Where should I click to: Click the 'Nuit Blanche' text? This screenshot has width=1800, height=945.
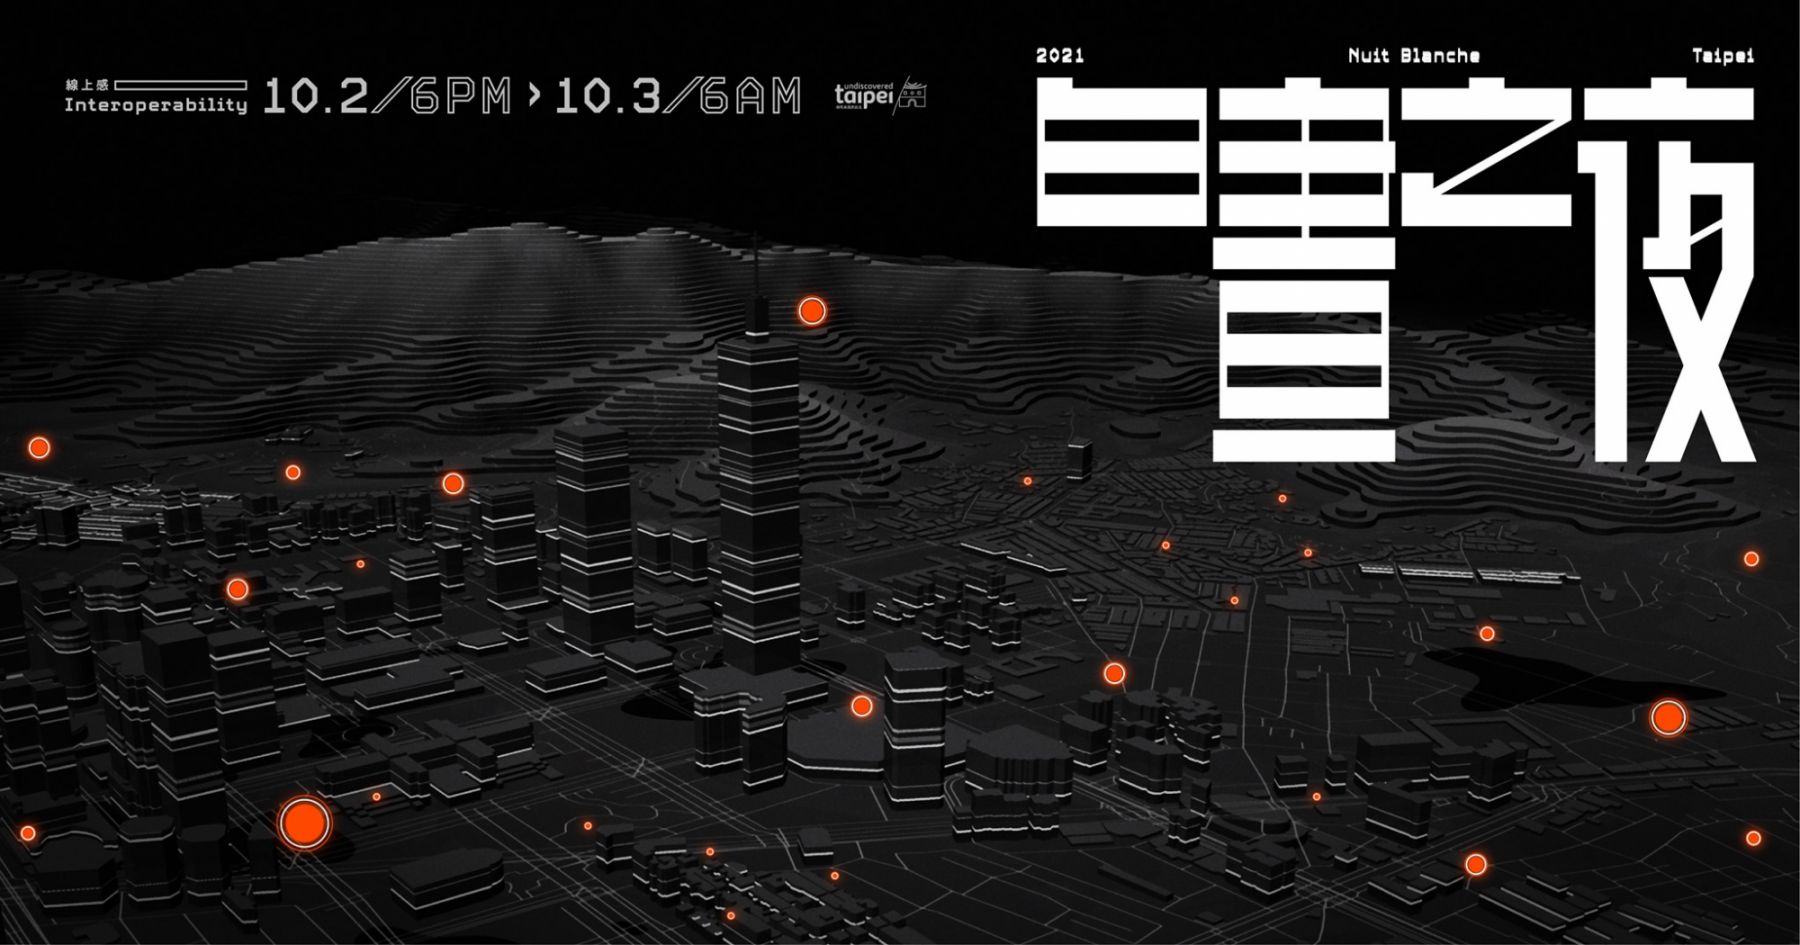[1414, 56]
